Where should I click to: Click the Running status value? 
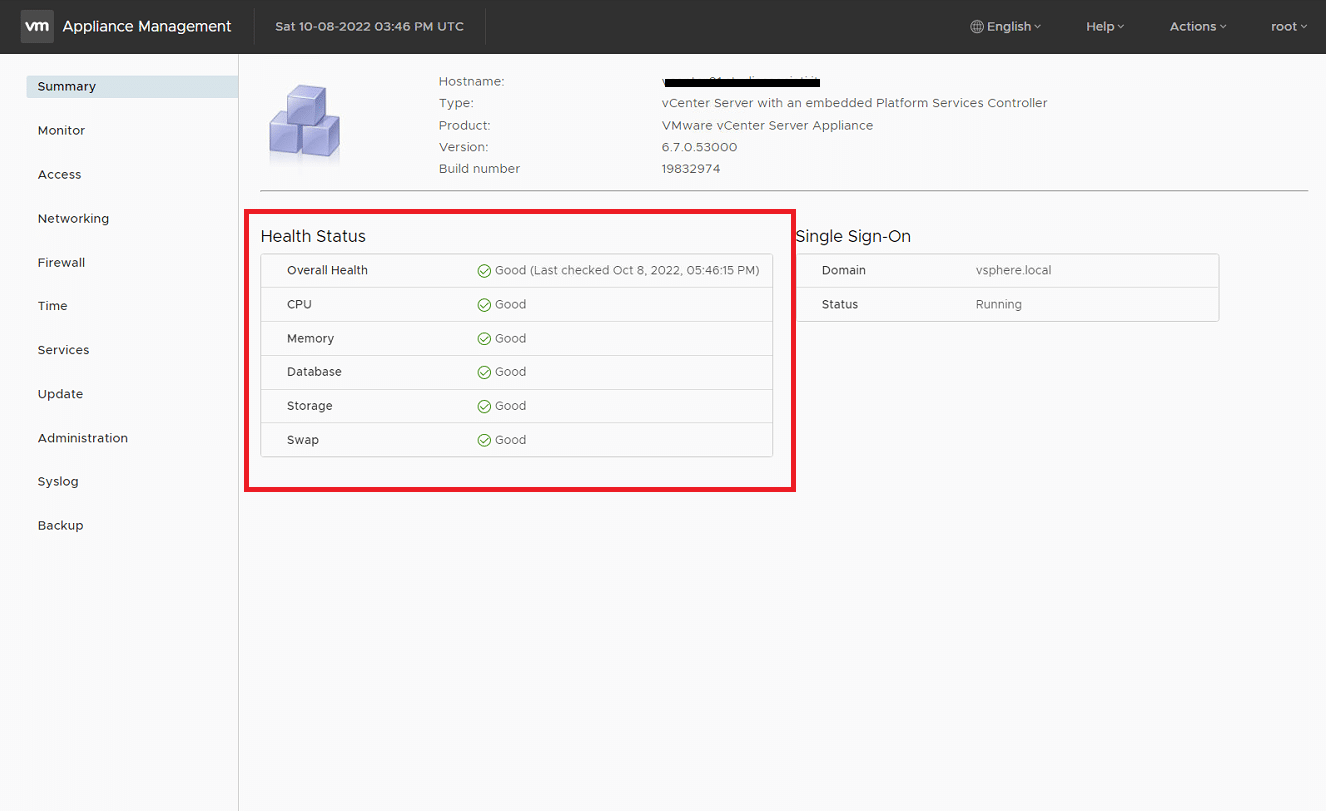[998, 305]
